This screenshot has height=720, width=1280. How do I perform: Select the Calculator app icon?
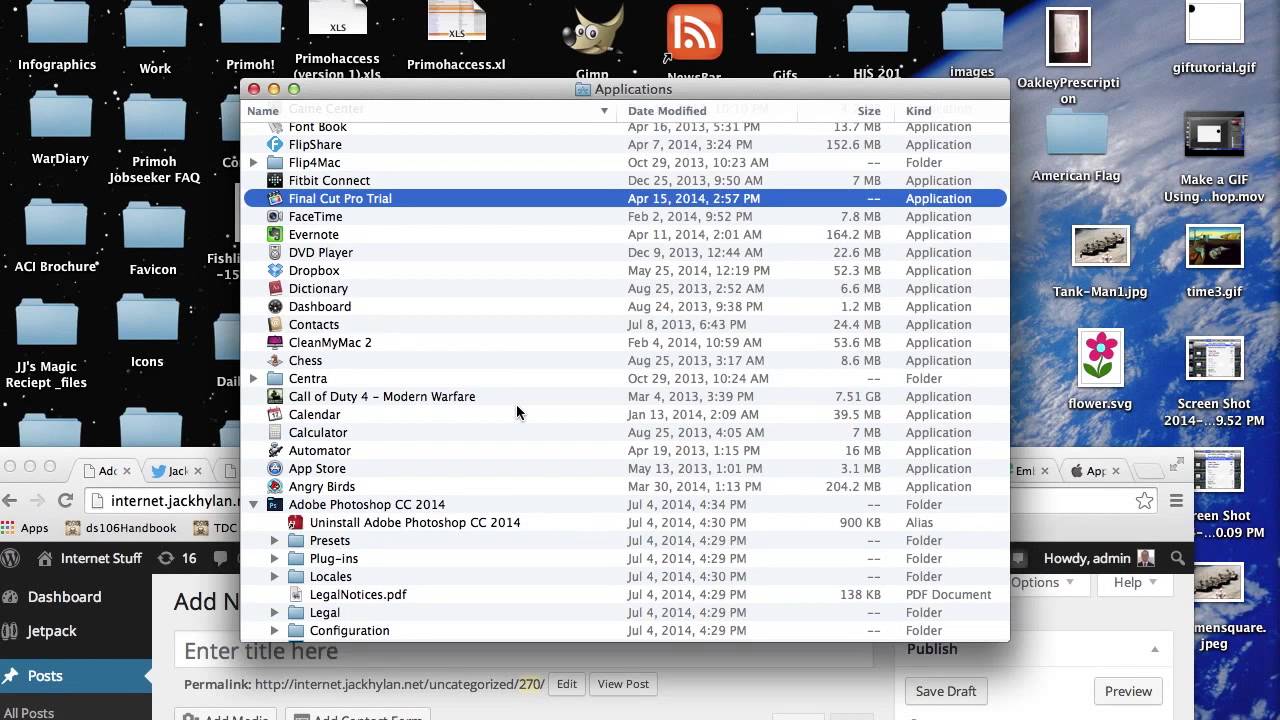275,432
